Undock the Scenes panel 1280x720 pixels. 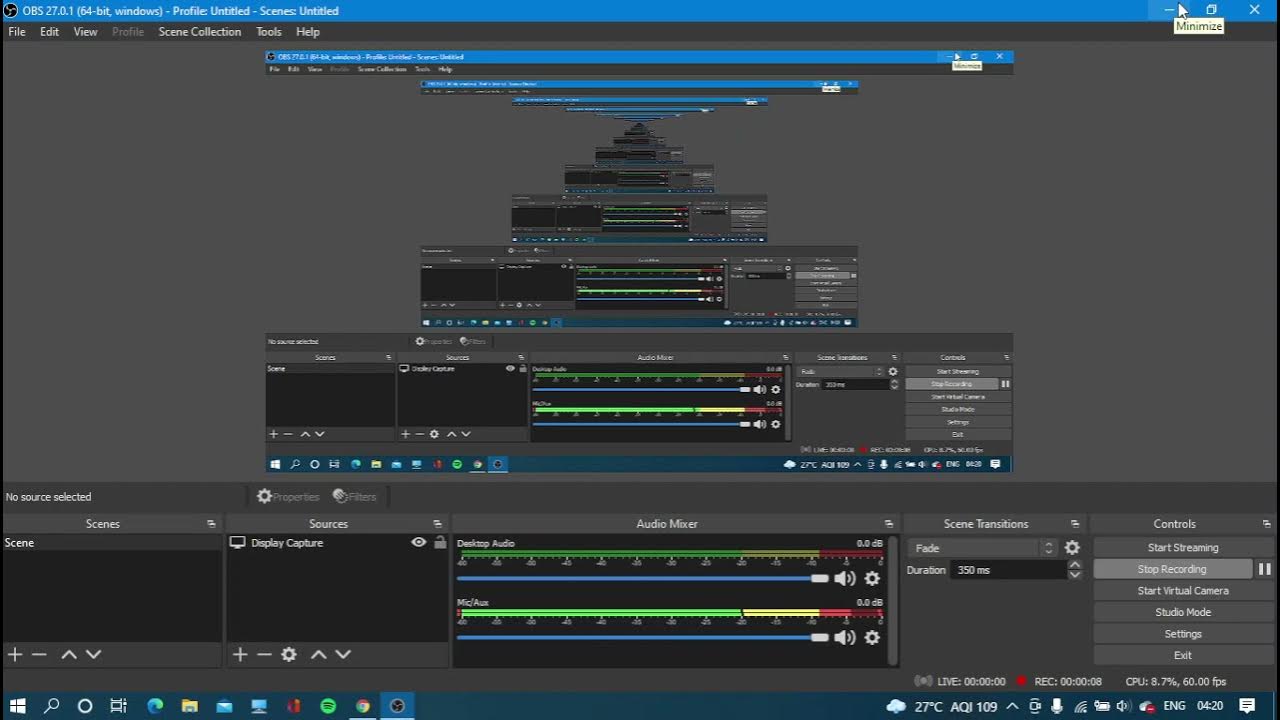coord(211,524)
